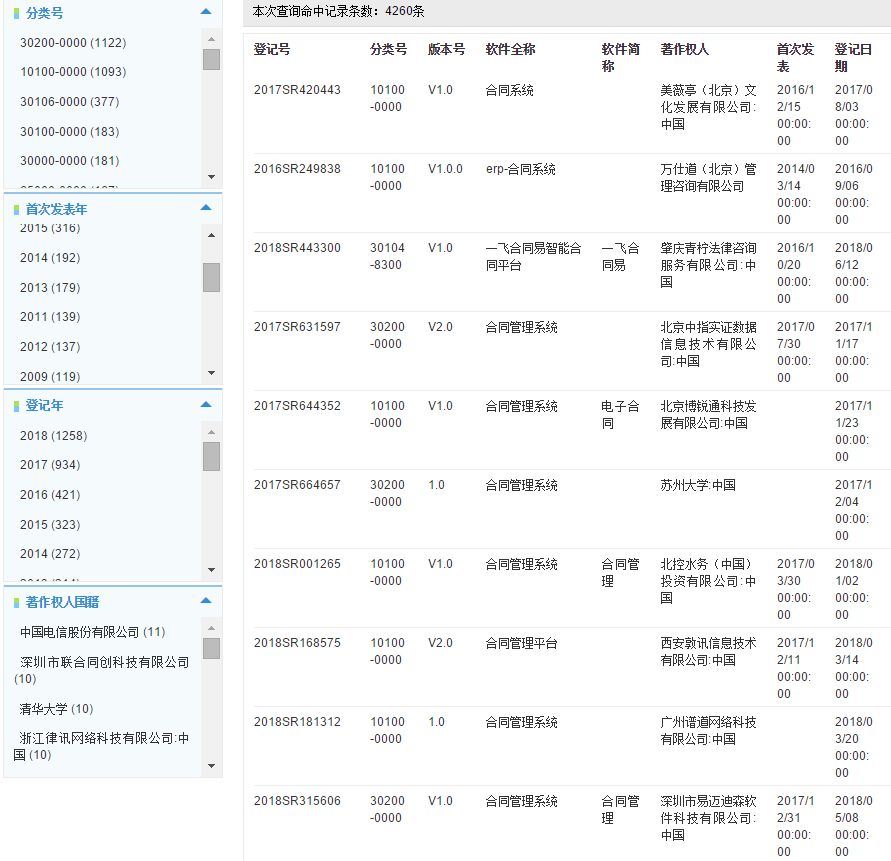This screenshot has width=891, height=861.
Task: Select software name 合同管理平台
Action: click(522, 643)
